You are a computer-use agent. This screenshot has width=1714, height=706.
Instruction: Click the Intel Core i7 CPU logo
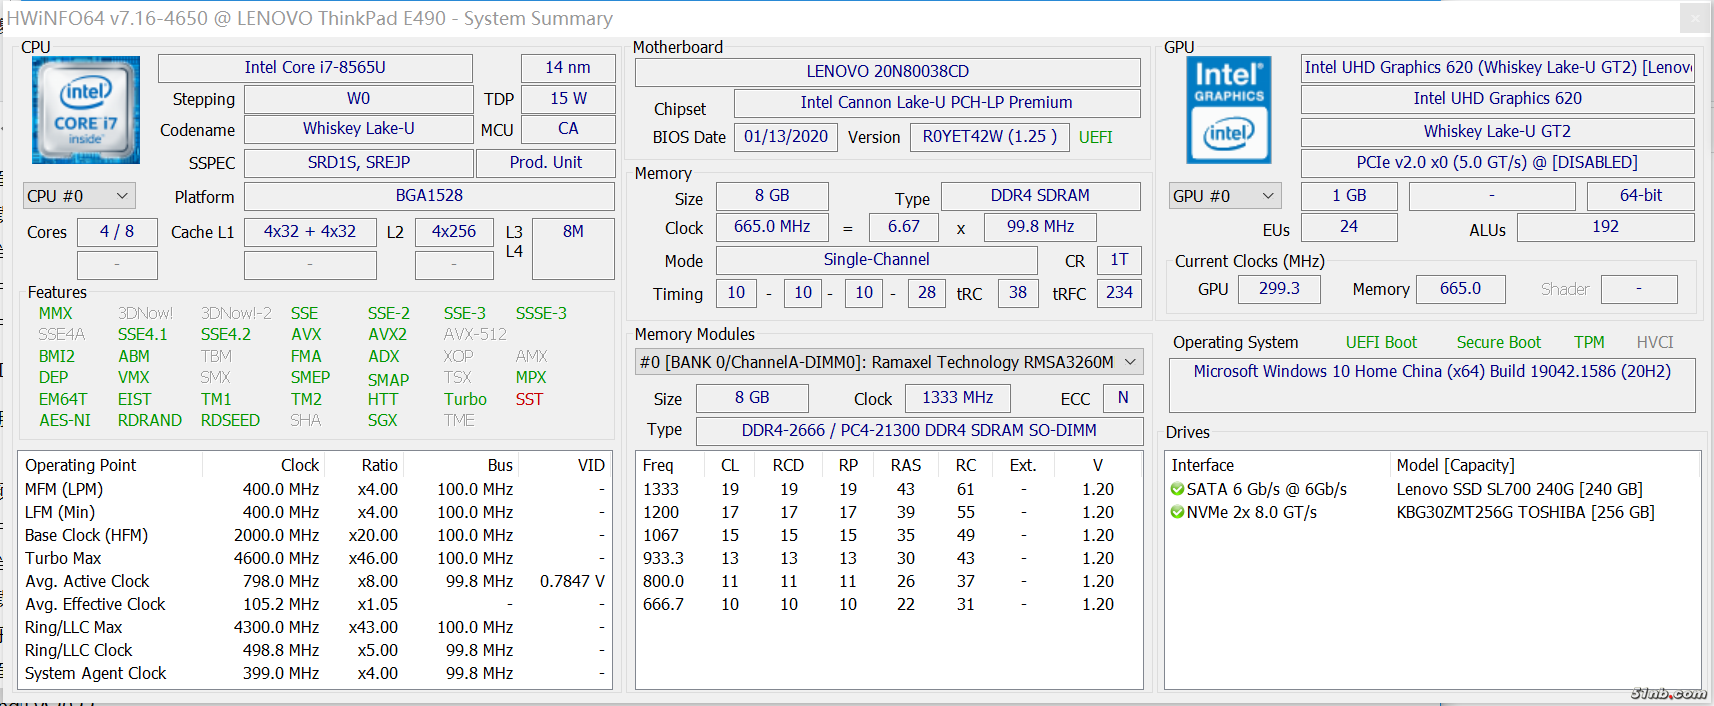[85, 110]
